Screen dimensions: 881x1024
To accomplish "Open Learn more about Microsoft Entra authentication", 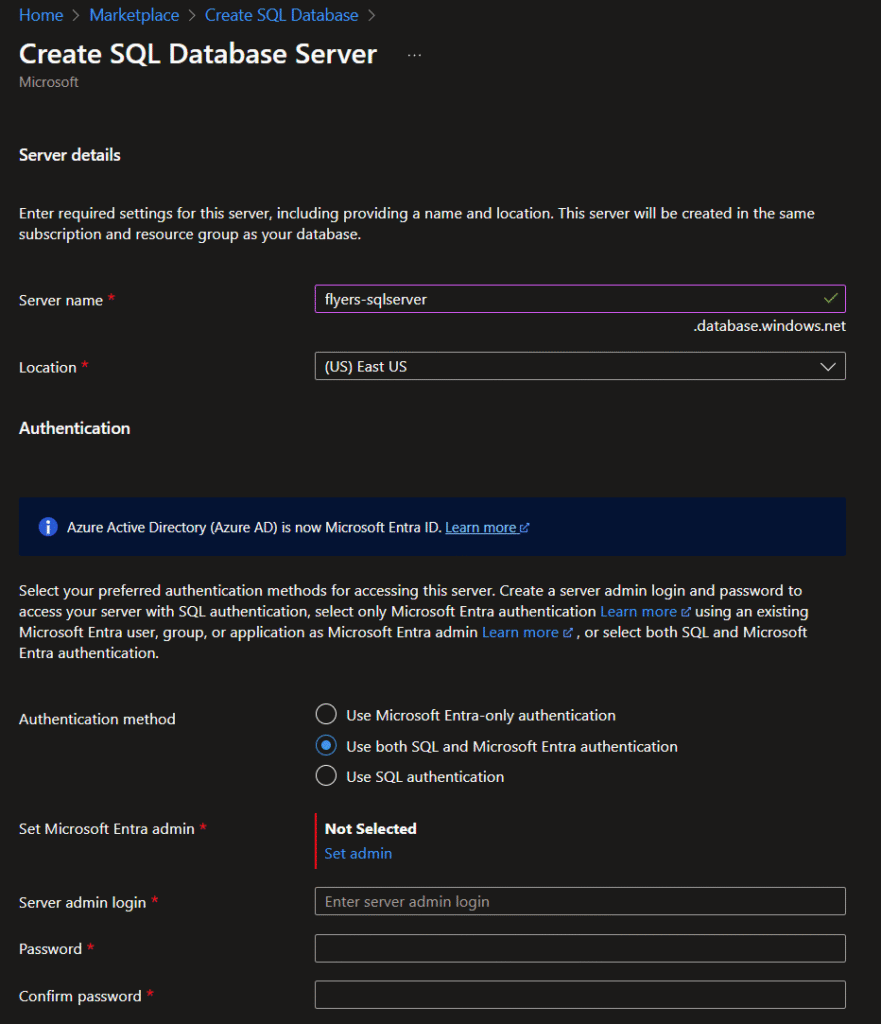I will pos(638,611).
